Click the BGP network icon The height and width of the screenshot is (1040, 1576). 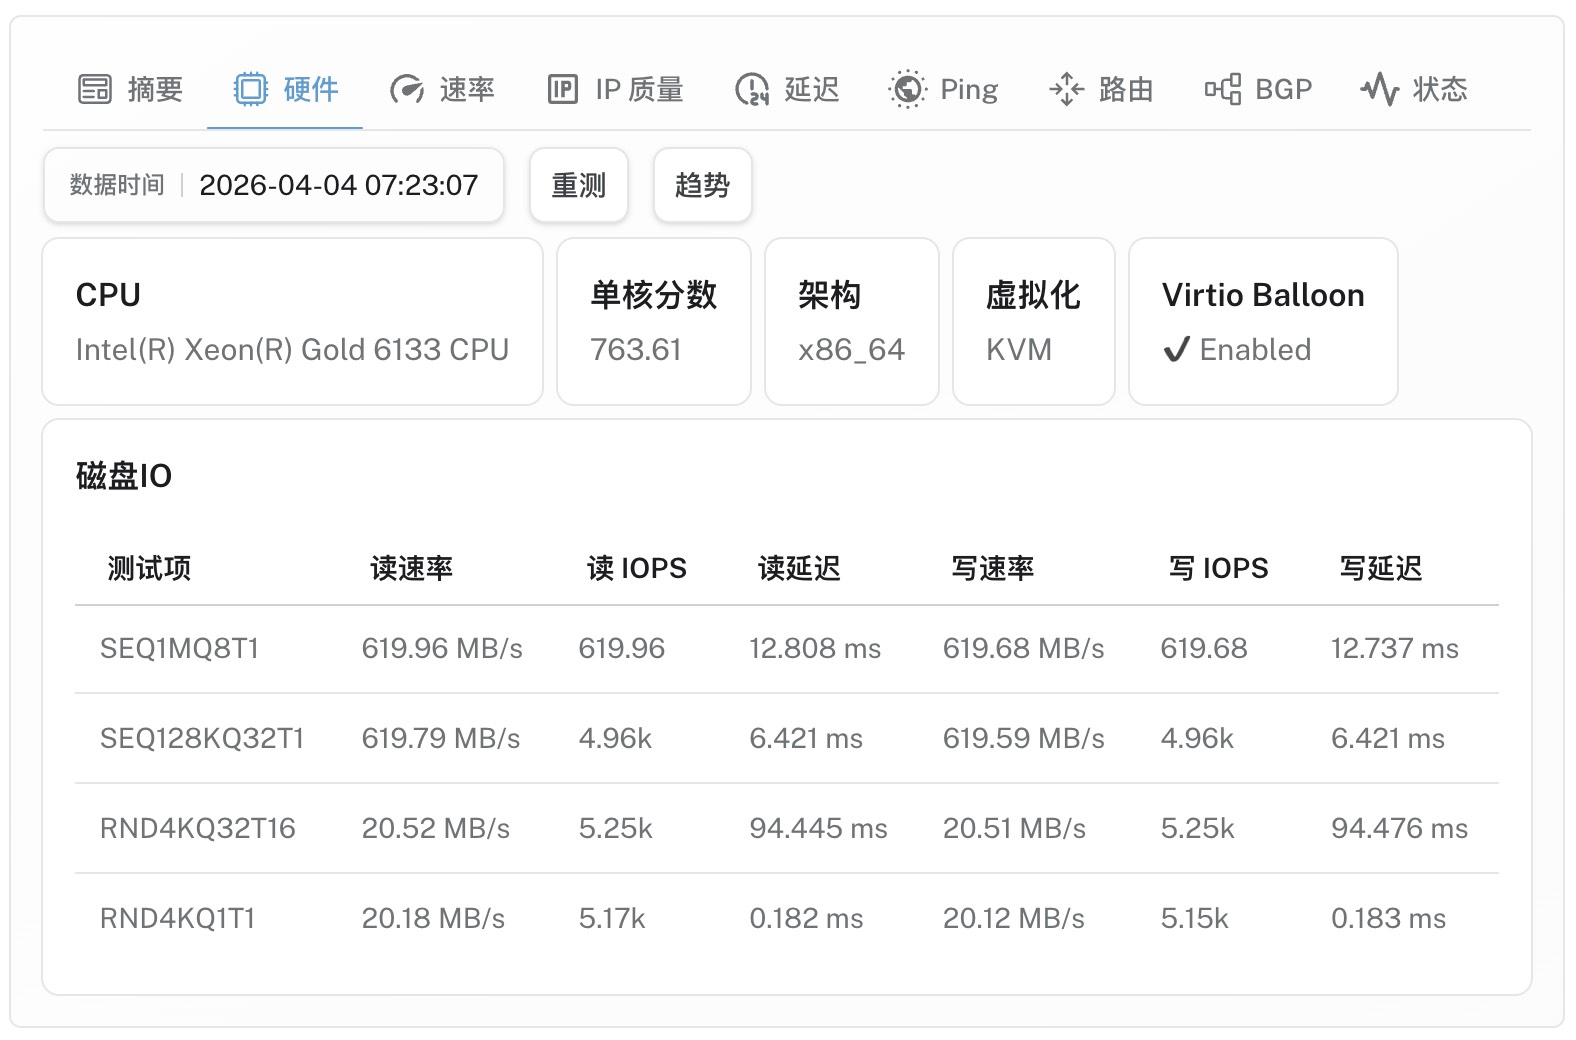point(1223,89)
